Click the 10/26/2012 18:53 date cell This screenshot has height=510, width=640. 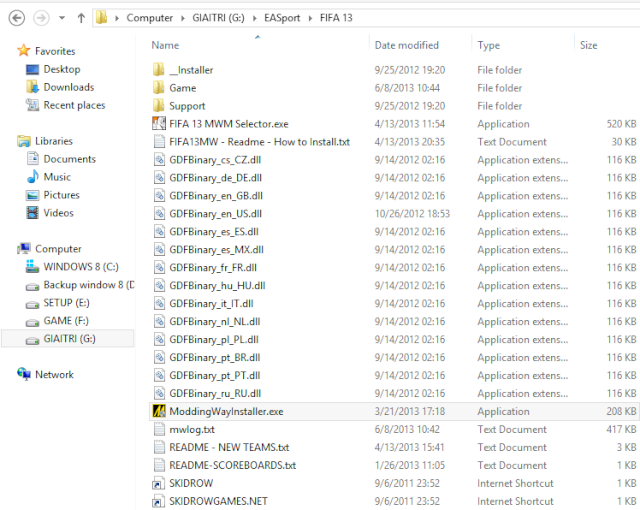coord(412,213)
